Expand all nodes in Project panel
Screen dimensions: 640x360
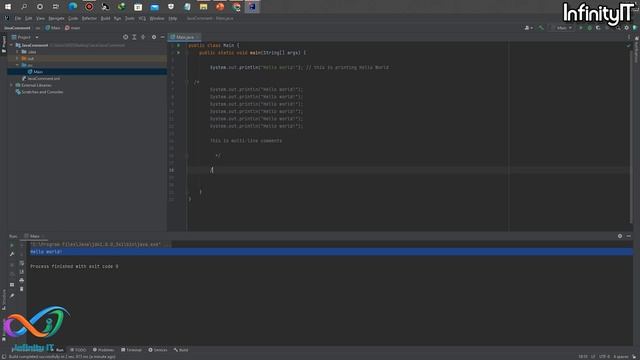click(x=134, y=37)
